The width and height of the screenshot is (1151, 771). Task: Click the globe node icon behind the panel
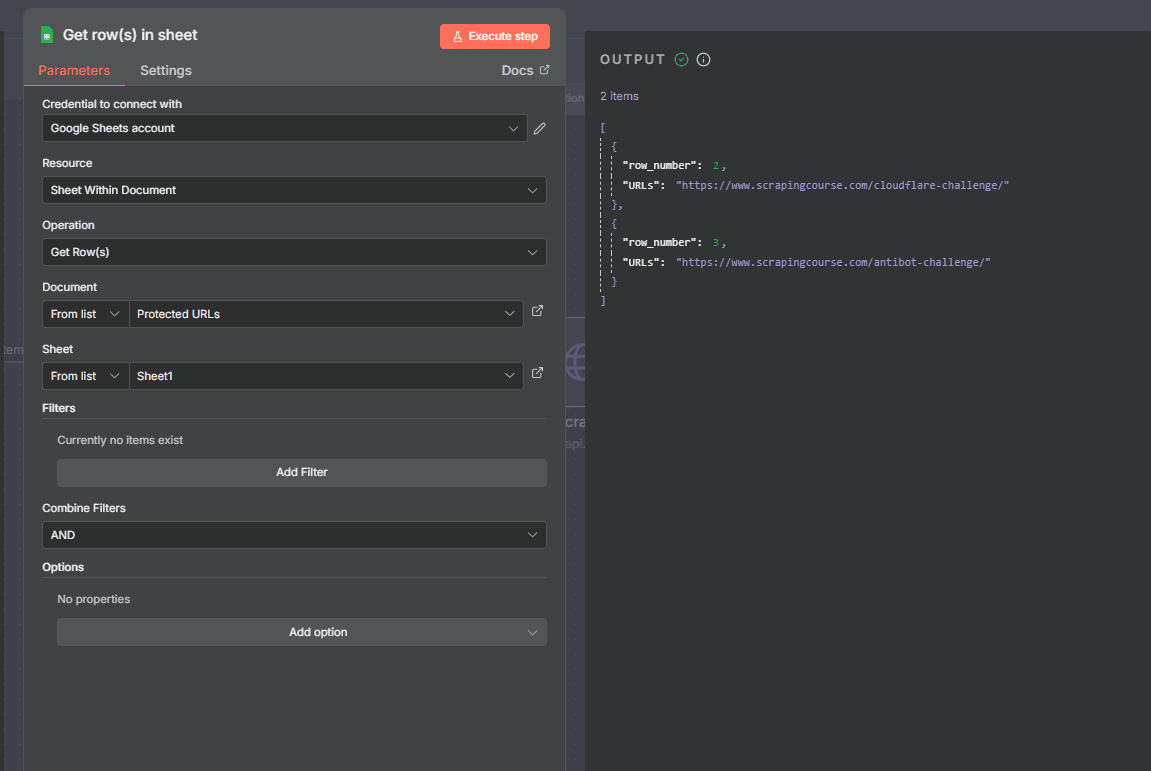click(576, 363)
